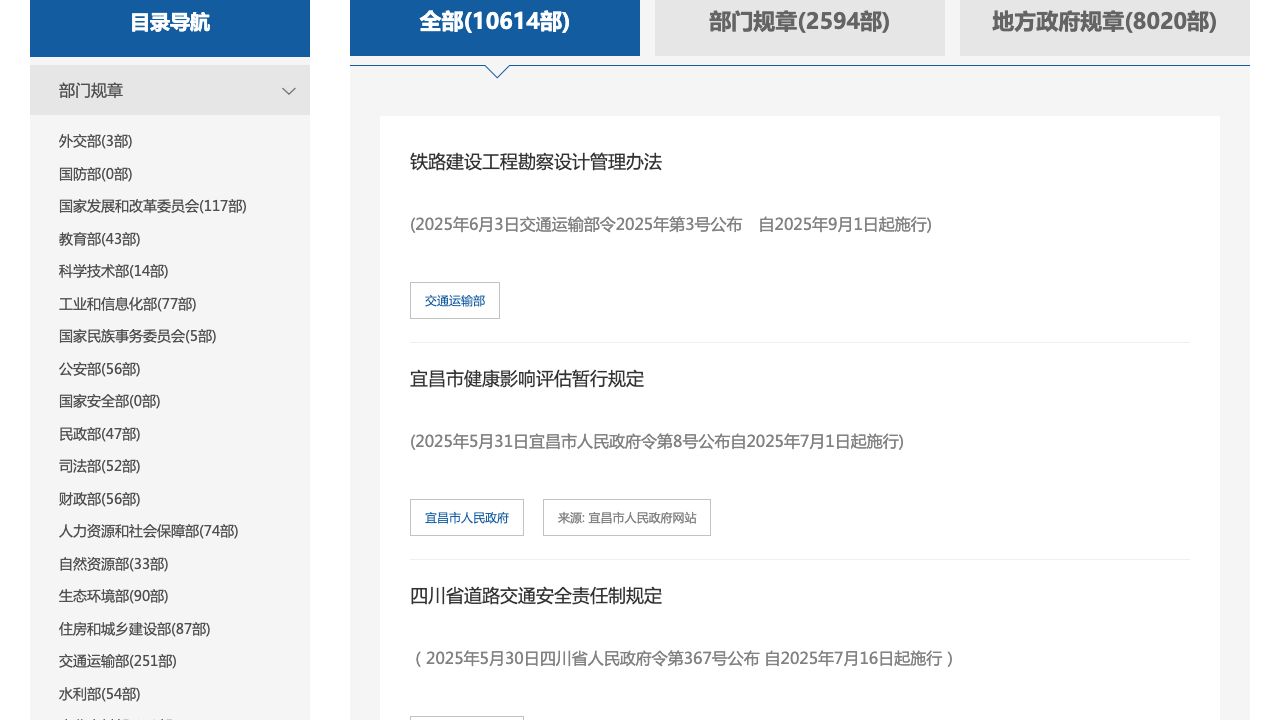Select 工业和信息化部(77部) category
The width and height of the screenshot is (1280, 720).
[x=127, y=304]
